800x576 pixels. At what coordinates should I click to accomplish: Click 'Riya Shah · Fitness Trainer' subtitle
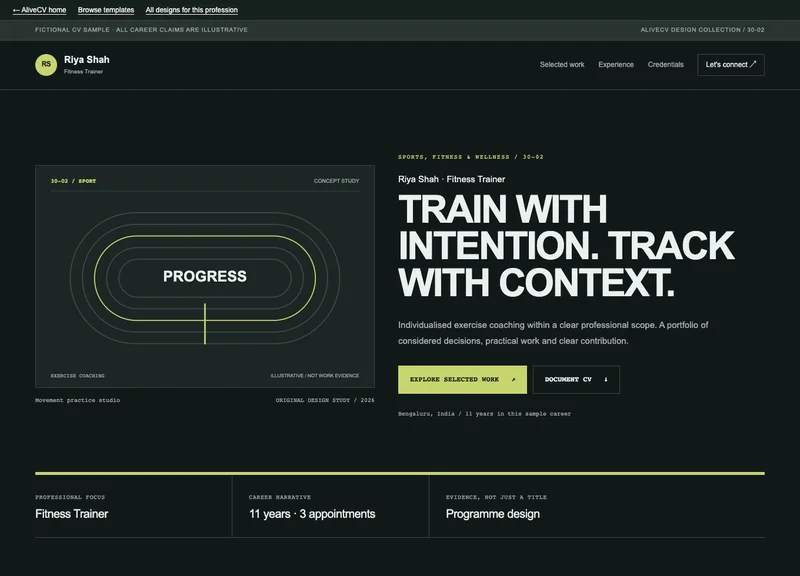(x=452, y=180)
